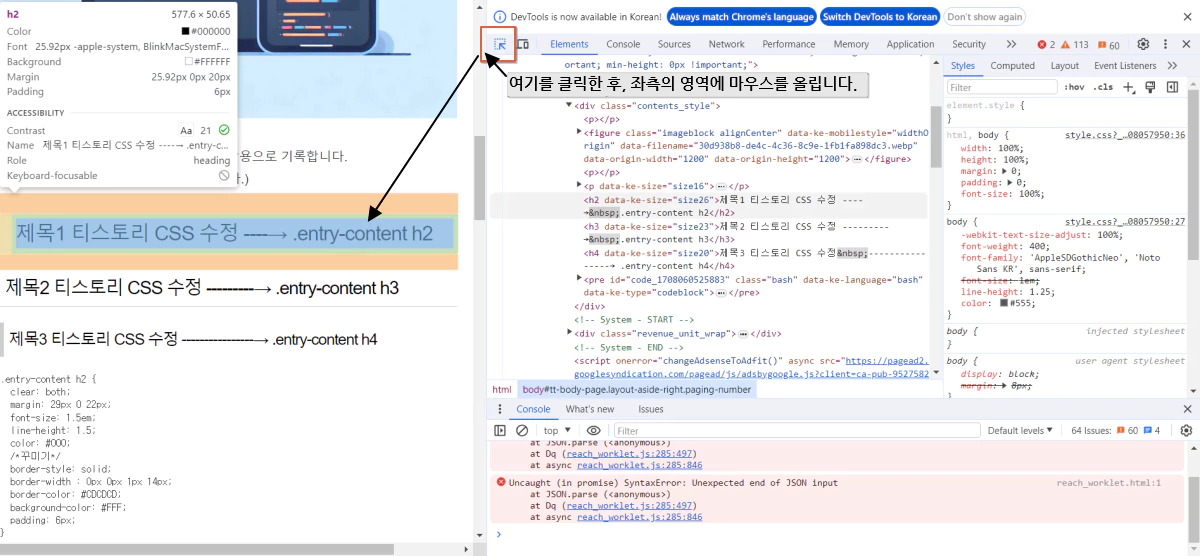This screenshot has width=1200, height=556.
Task: Open console settings gear
Action: 1186,430
